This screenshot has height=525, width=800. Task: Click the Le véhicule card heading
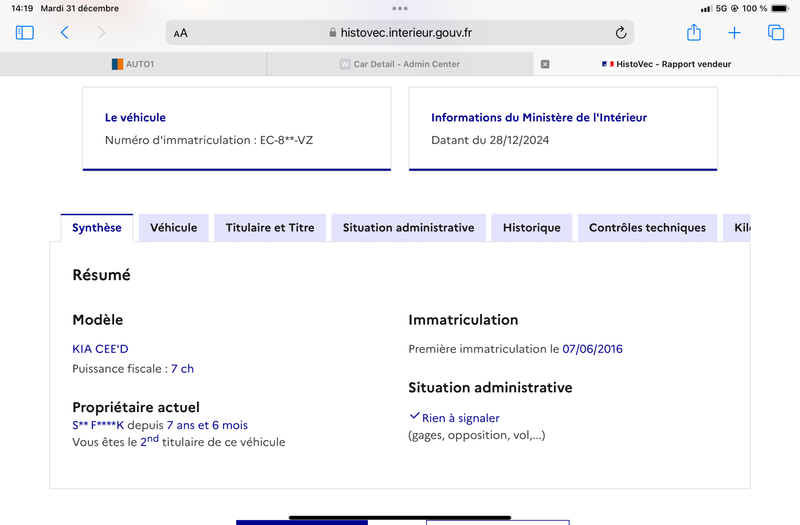(x=135, y=117)
